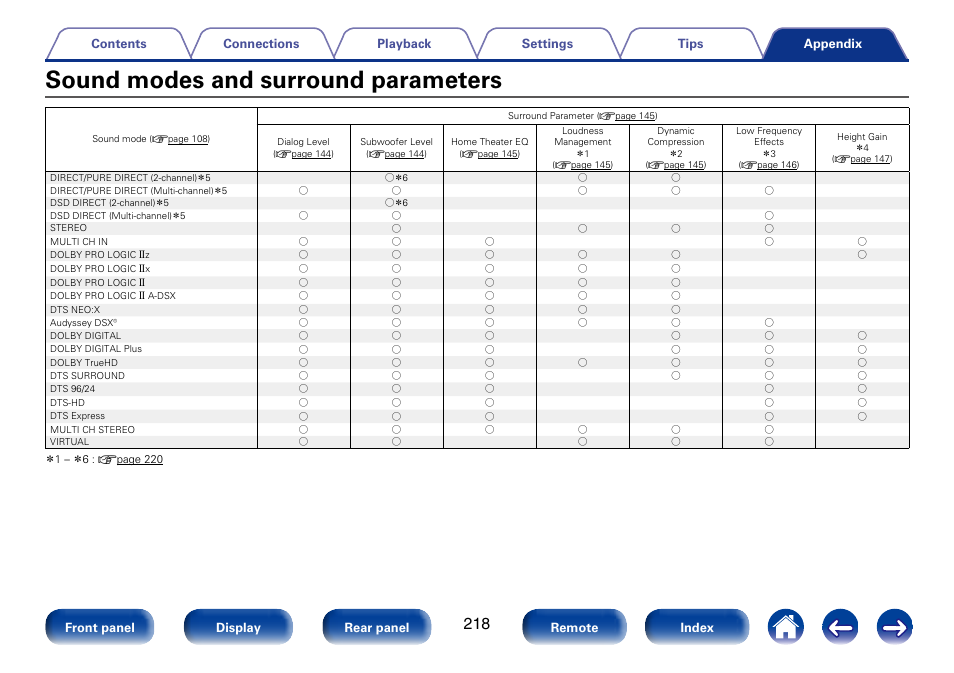Go to the home page icon

click(785, 627)
